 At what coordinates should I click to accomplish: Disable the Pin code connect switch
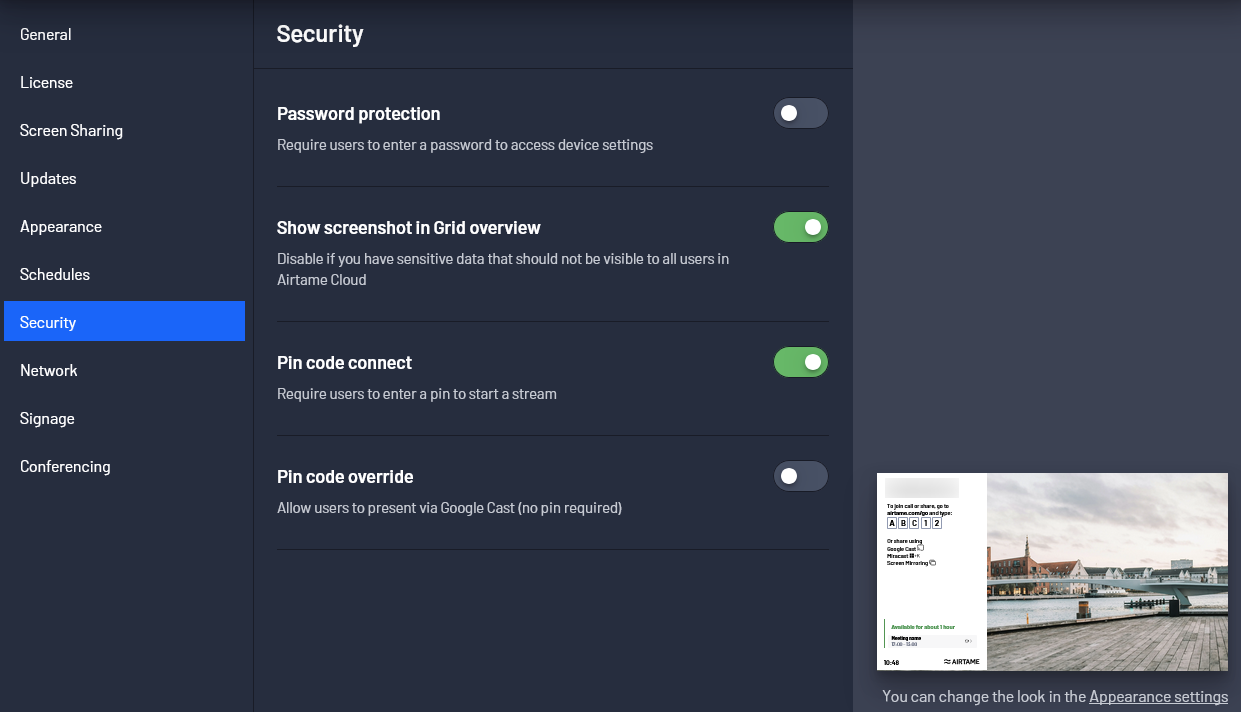(801, 362)
